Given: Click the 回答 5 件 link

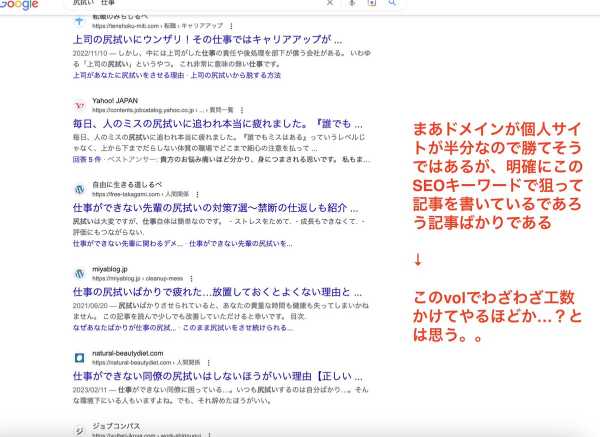Looking at the screenshot, I should [x=87, y=160].
